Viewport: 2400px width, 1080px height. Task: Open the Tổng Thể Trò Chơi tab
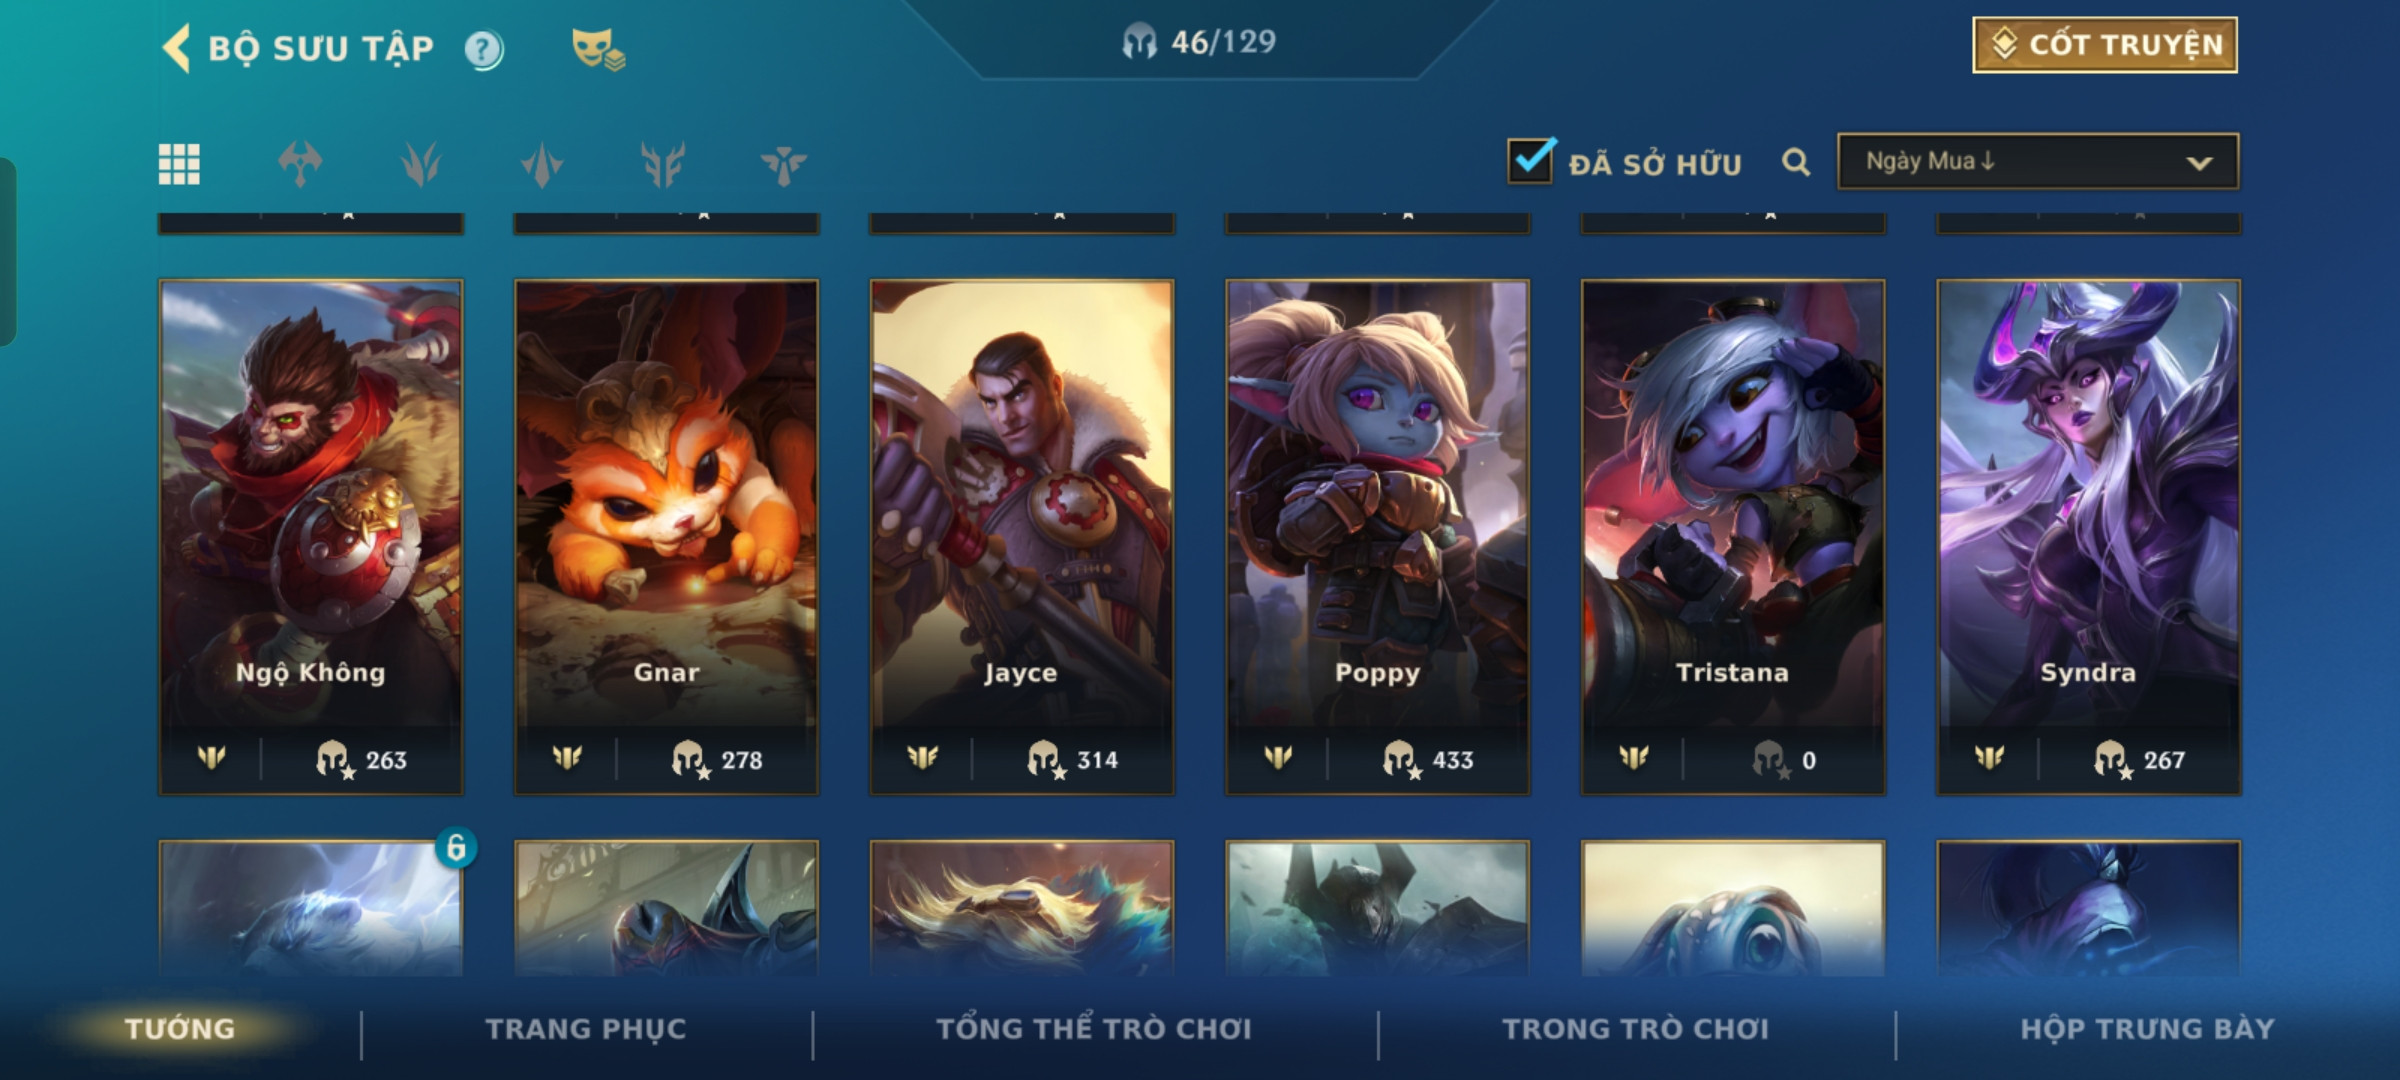click(1093, 1029)
